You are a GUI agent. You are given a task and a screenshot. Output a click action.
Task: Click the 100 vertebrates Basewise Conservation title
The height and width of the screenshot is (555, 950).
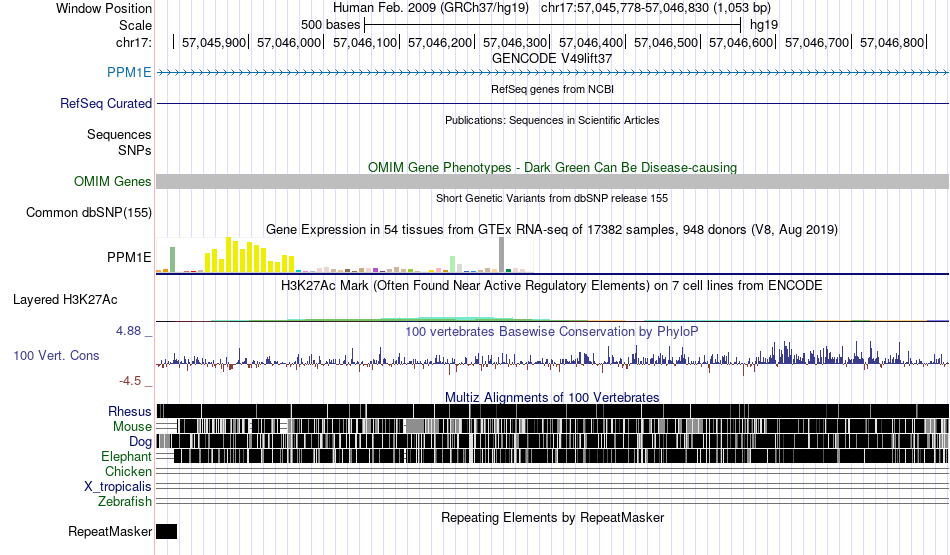pos(552,331)
